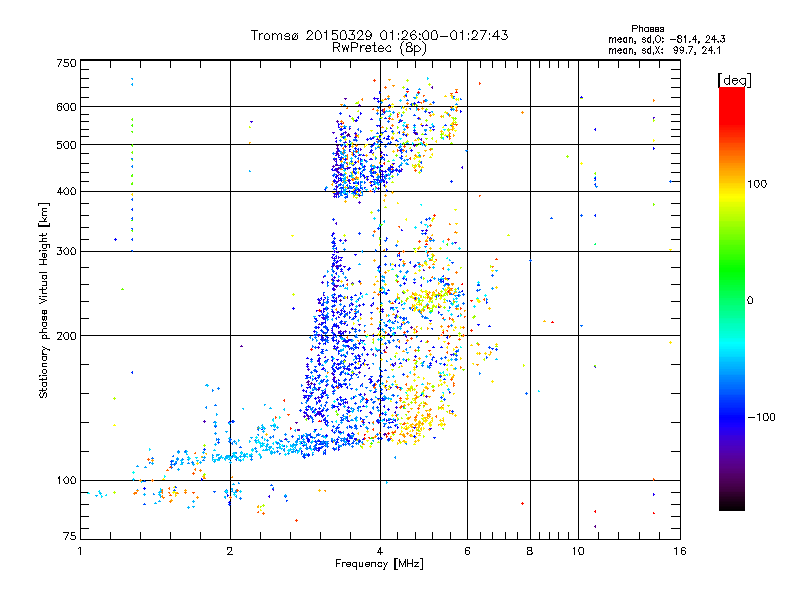Image resolution: width=800 pixels, height=600 pixels.
Task: Click the Stationary phase Virtual Height axis label
Action: point(44,301)
